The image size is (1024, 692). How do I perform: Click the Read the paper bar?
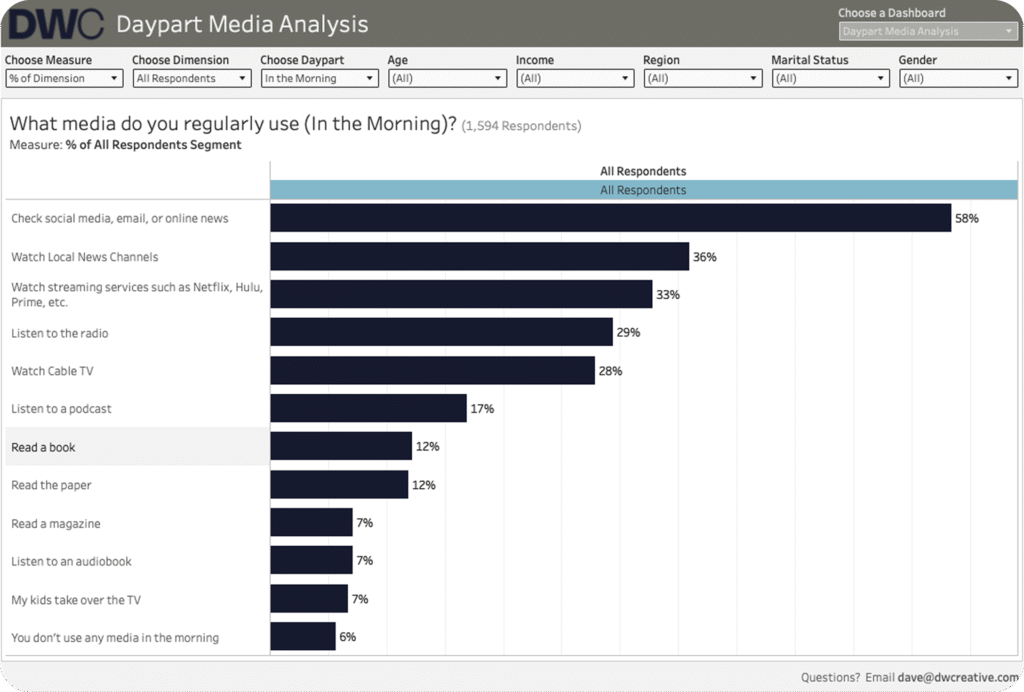pyautogui.click(x=339, y=484)
